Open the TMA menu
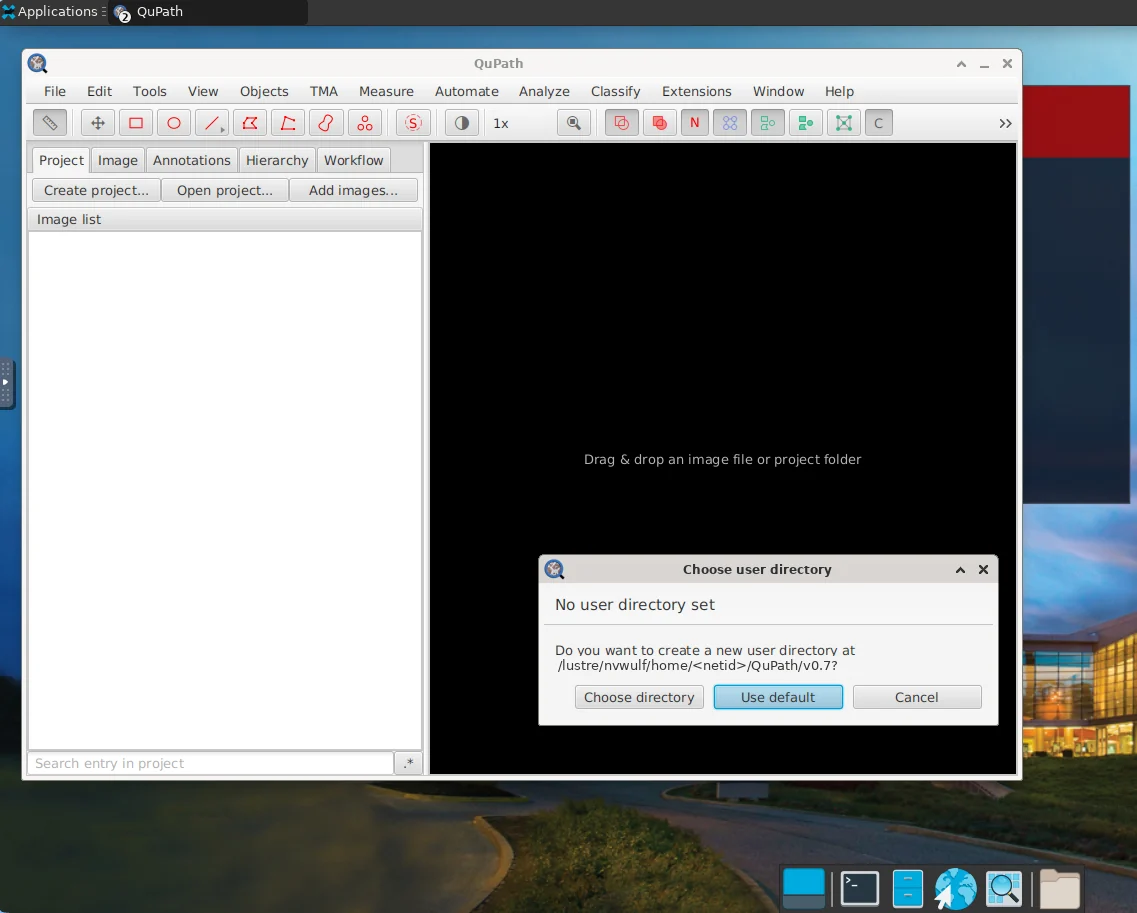 tap(323, 91)
